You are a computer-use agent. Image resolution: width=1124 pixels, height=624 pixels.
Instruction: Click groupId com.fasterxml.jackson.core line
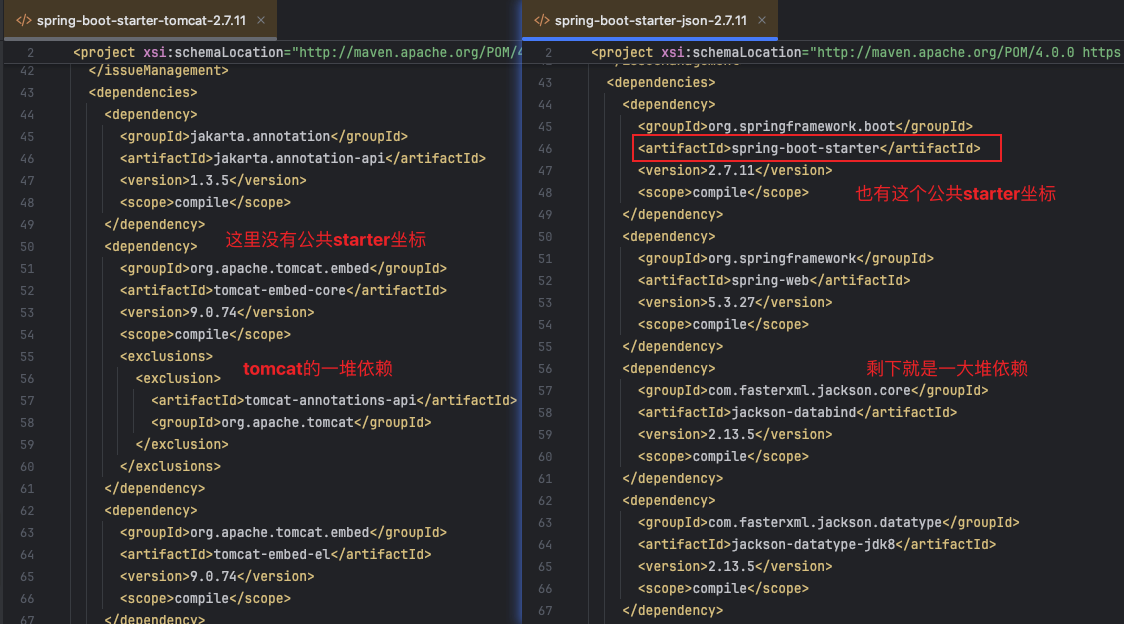pos(813,390)
